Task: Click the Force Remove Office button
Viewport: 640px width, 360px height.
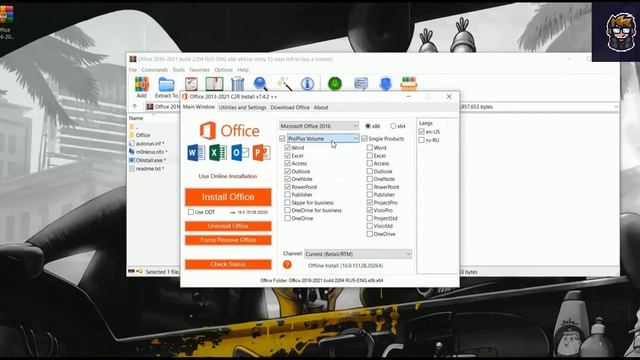Action: [228, 240]
